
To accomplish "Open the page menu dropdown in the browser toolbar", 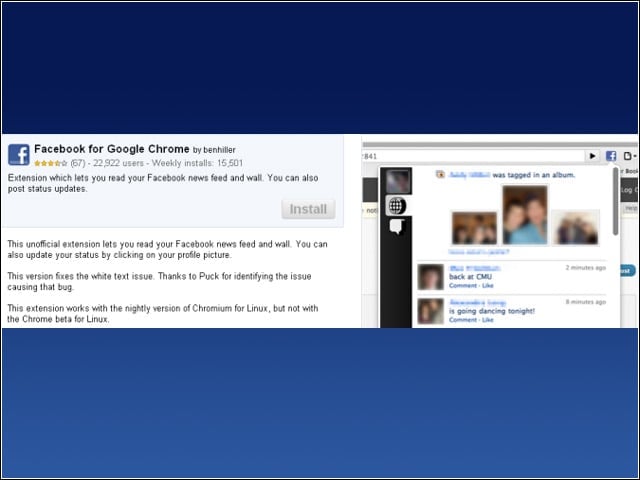I will [x=630, y=156].
